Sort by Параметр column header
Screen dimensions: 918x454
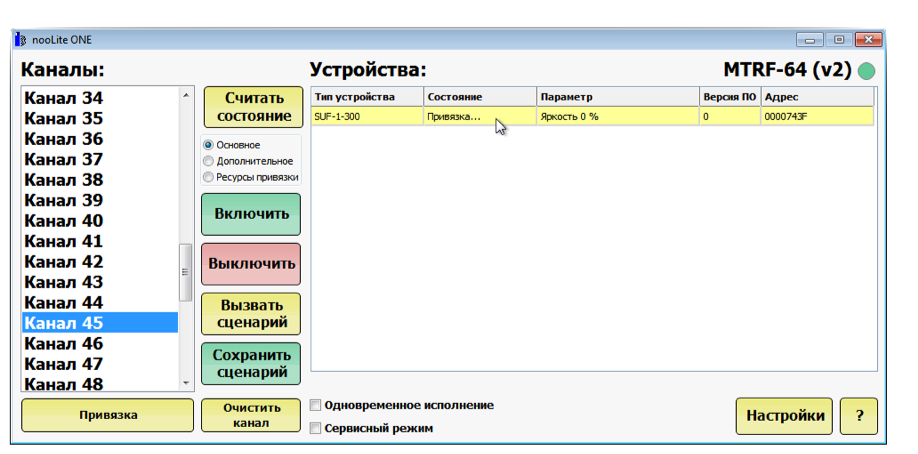pyautogui.click(x=618, y=97)
